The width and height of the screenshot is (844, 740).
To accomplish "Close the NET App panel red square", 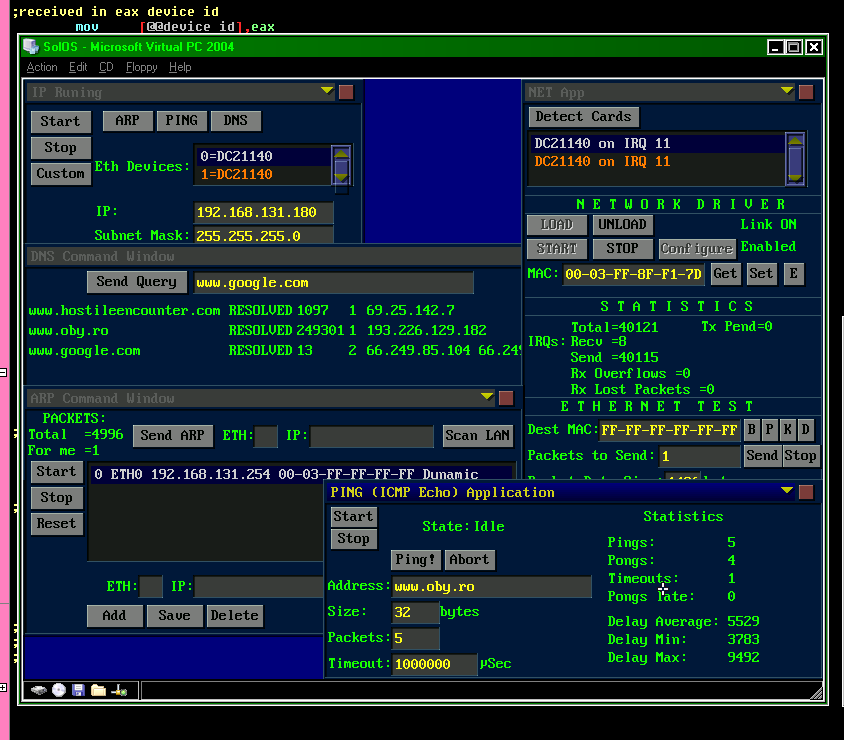I will tap(806, 92).
